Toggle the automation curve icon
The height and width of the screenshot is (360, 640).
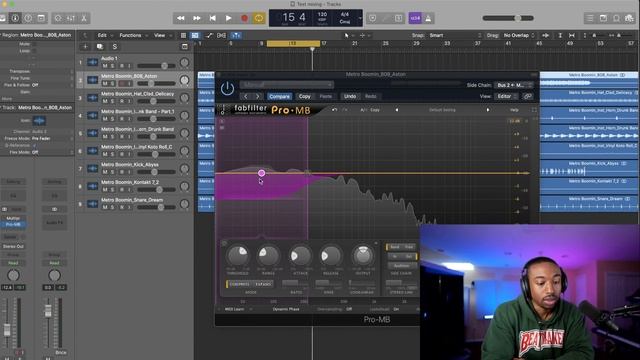(209, 36)
